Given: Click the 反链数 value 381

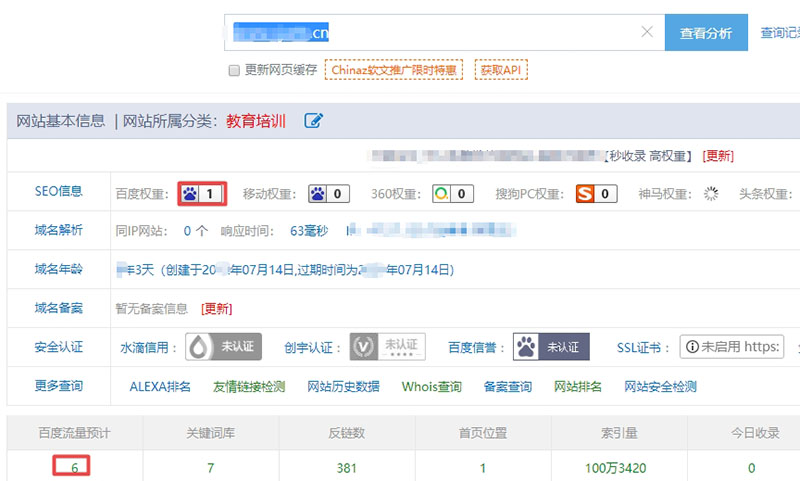Looking at the screenshot, I should click(346, 468).
